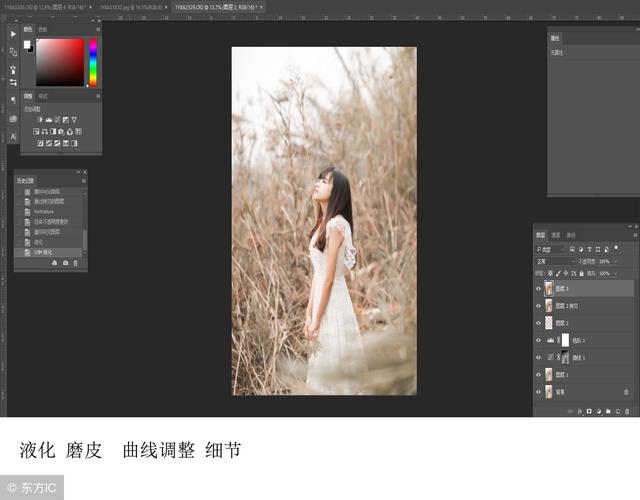The width and height of the screenshot is (640, 500).
Task: Toggle visibility of the bottom Background layer
Action: [x=538, y=392]
